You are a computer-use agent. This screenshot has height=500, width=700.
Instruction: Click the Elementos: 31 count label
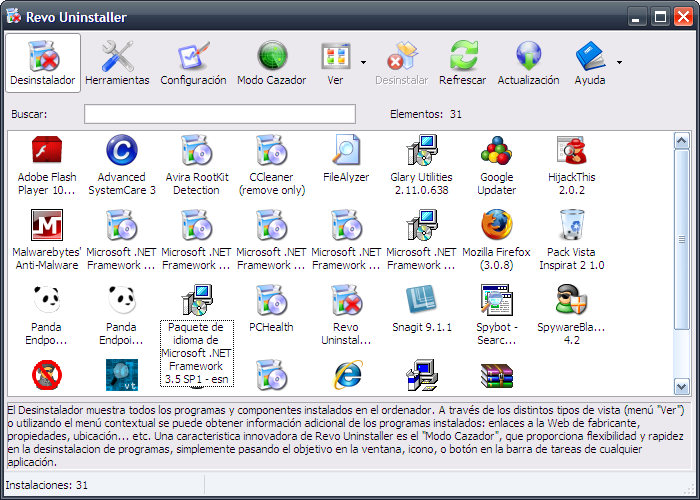(425, 114)
